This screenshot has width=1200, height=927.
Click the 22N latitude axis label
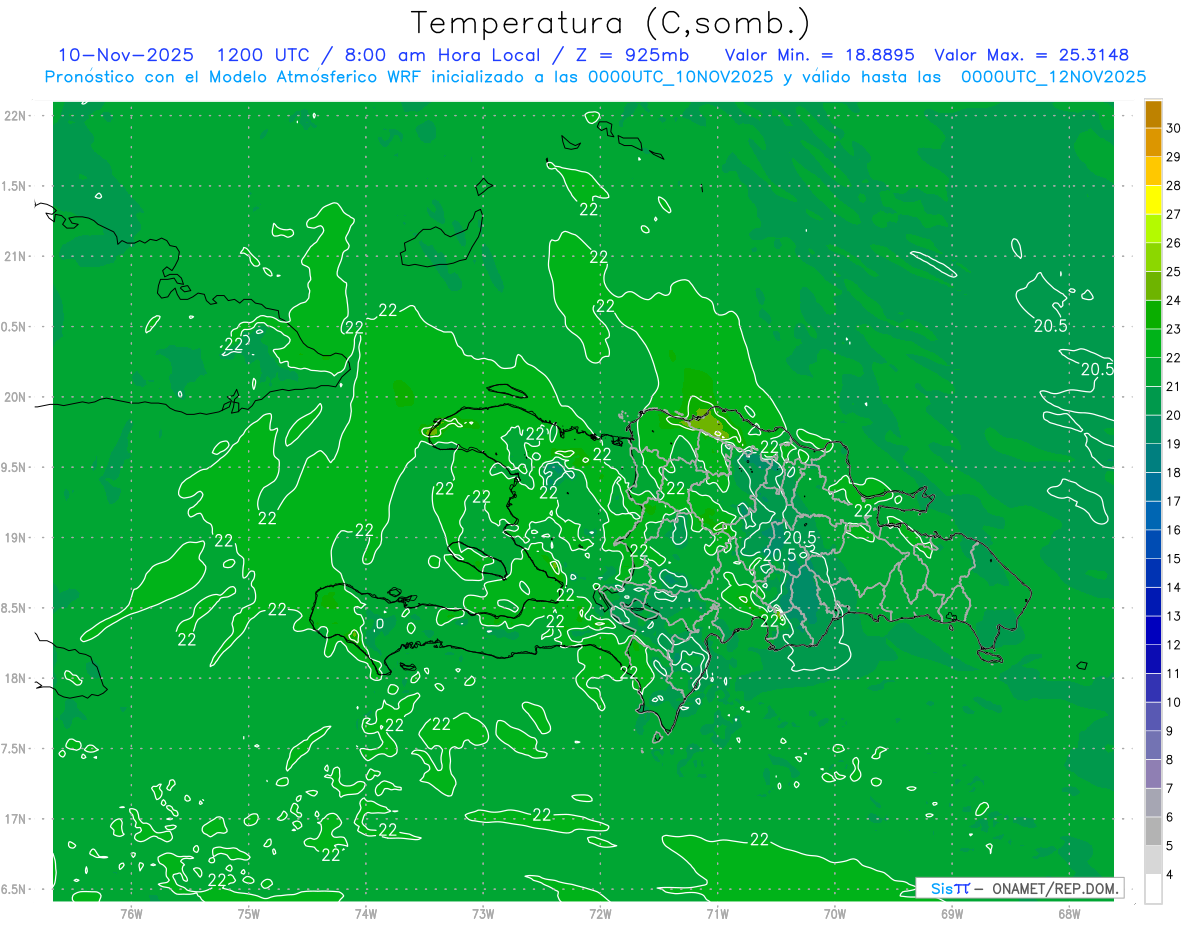tap(15, 116)
